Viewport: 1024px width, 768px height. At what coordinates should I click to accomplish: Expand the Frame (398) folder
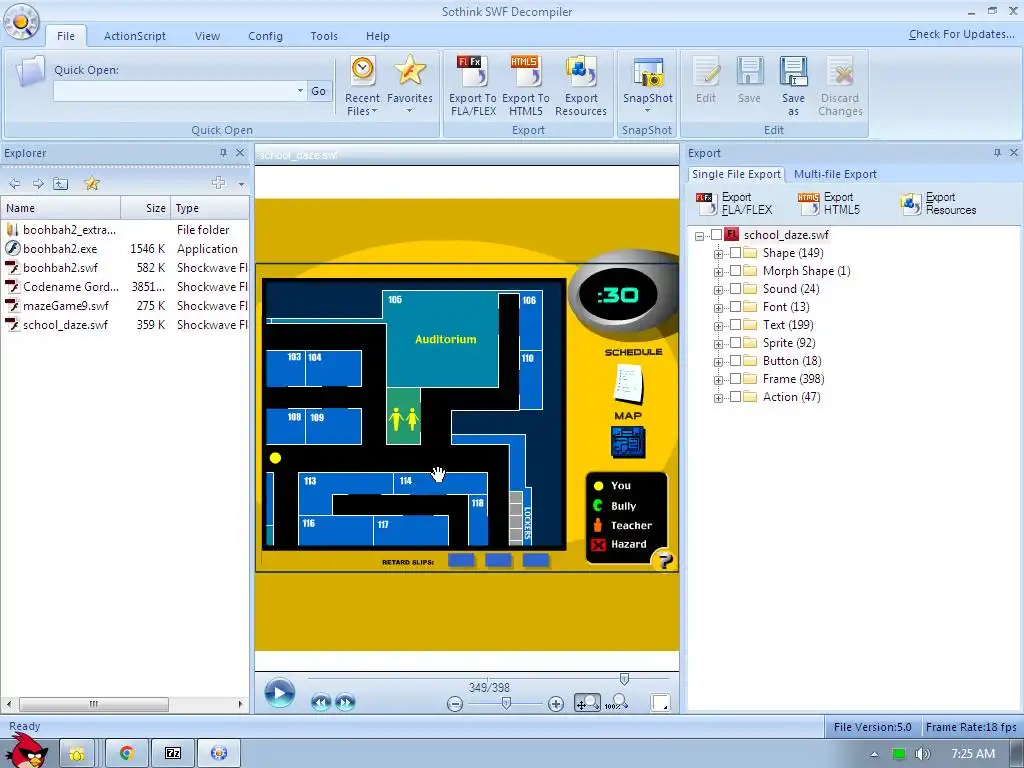pyautogui.click(x=718, y=379)
